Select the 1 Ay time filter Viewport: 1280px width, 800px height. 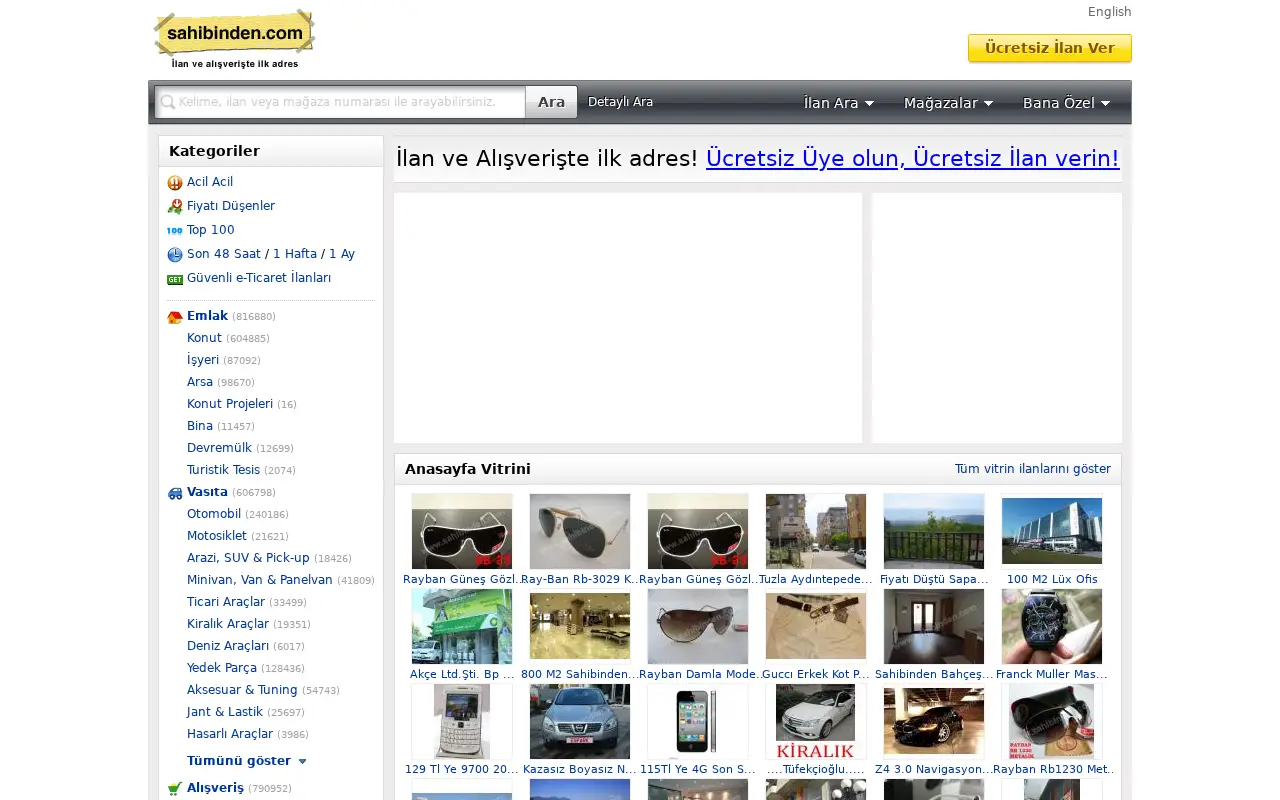pos(342,254)
